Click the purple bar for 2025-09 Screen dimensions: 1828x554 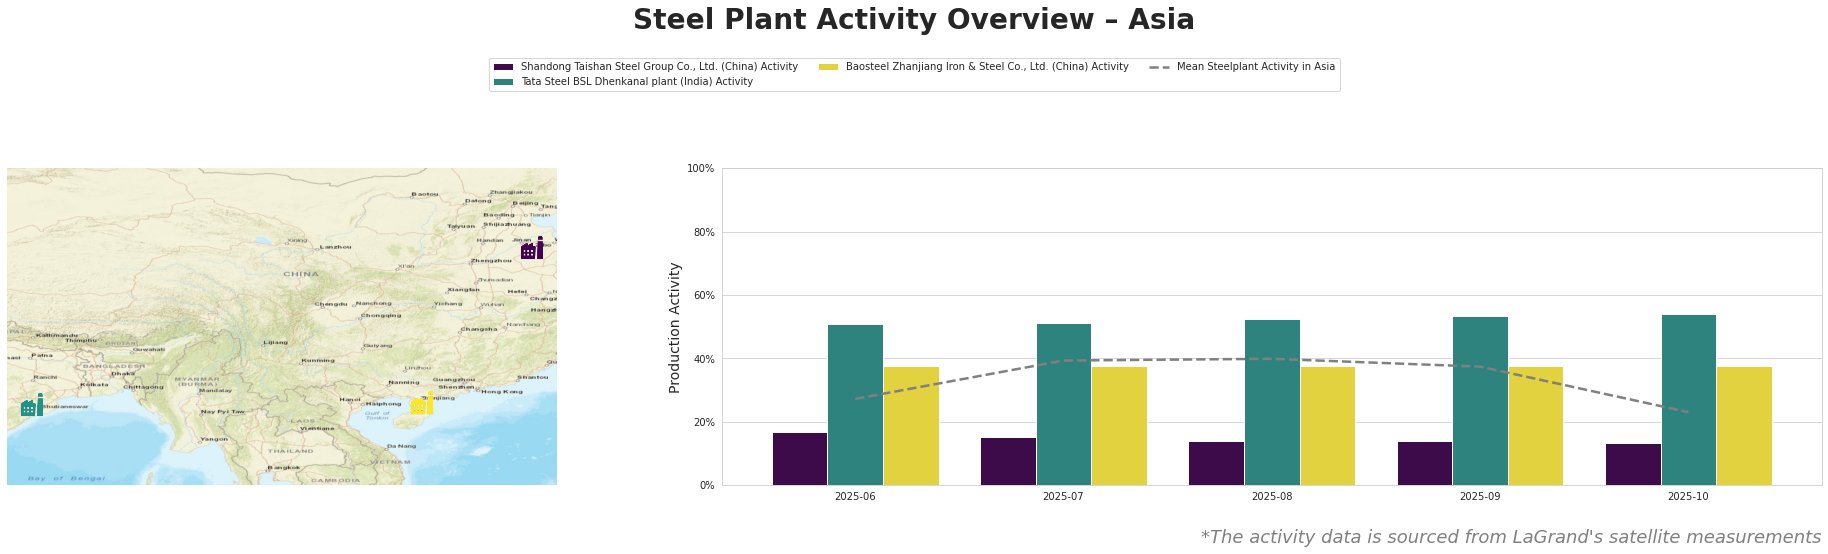[1424, 463]
